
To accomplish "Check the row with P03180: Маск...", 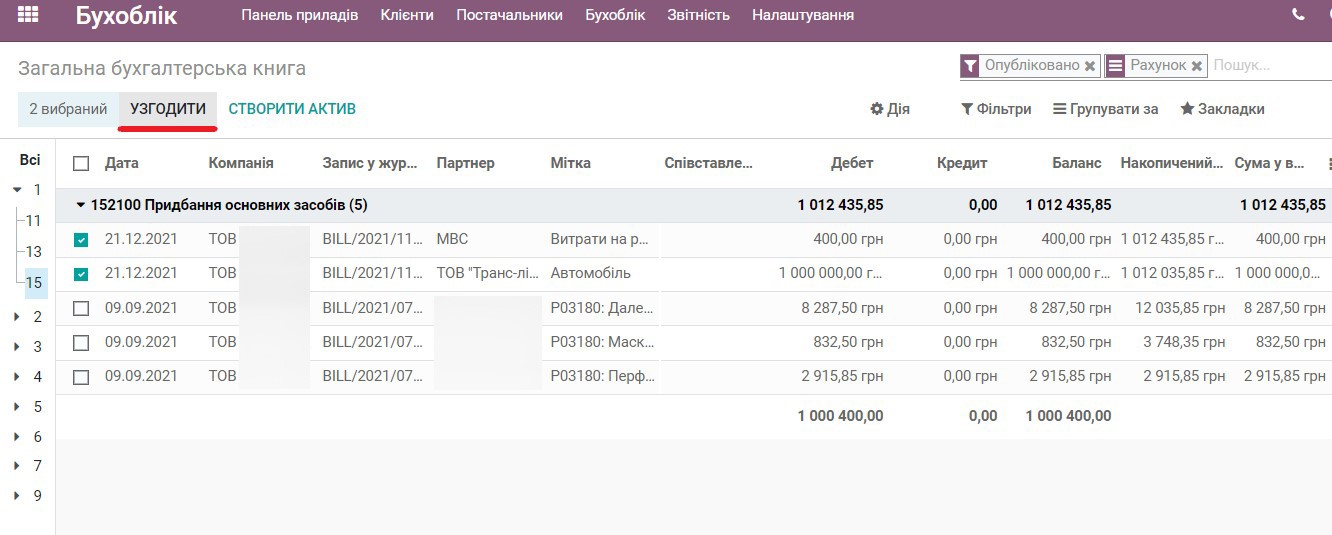I will point(81,343).
